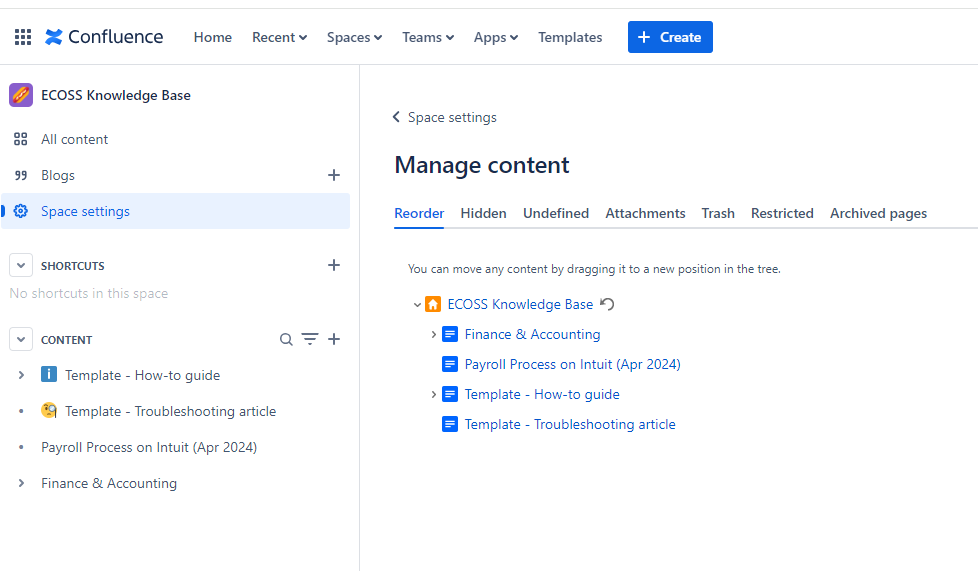Open Templates in top navigation
978x571 pixels.
[x=570, y=37]
